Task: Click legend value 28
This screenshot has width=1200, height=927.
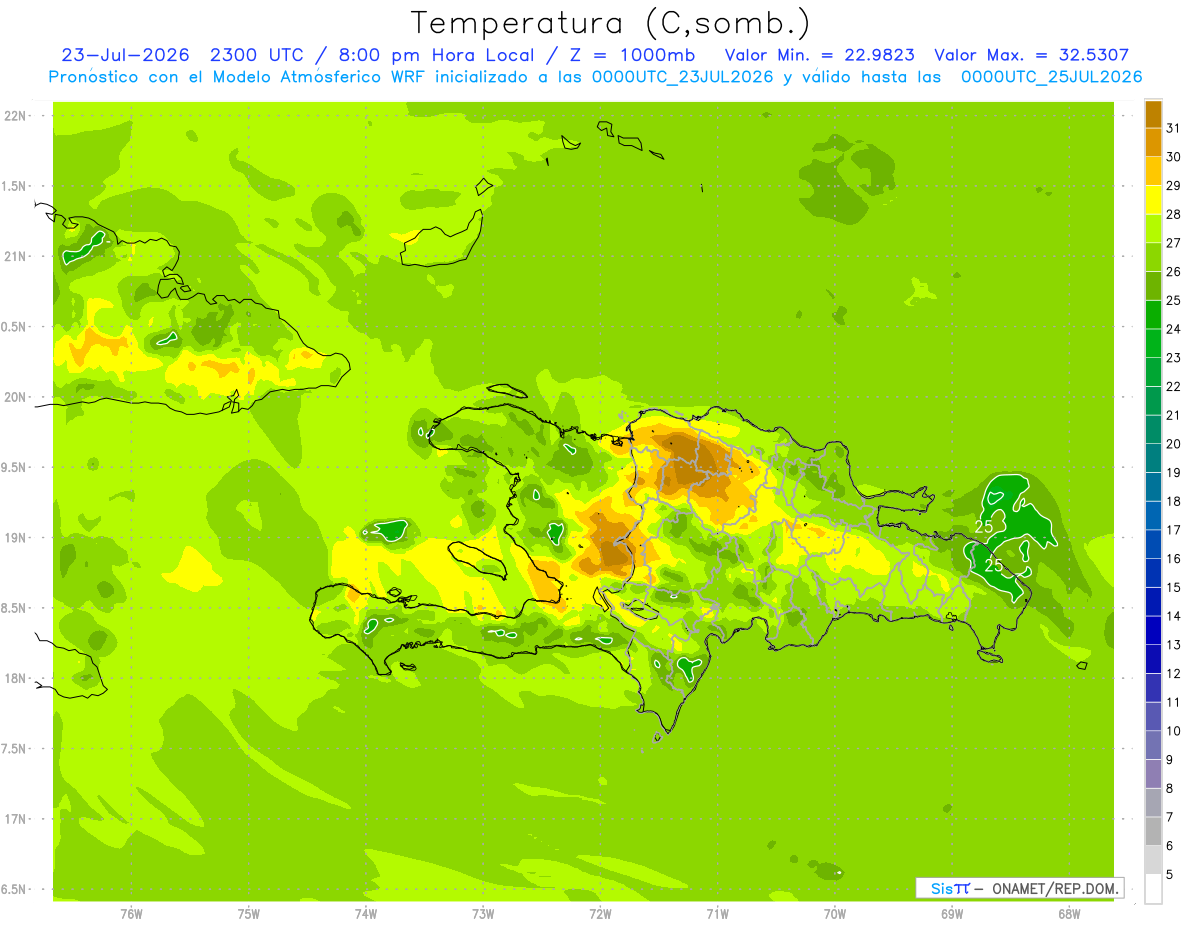Action: click(1173, 214)
